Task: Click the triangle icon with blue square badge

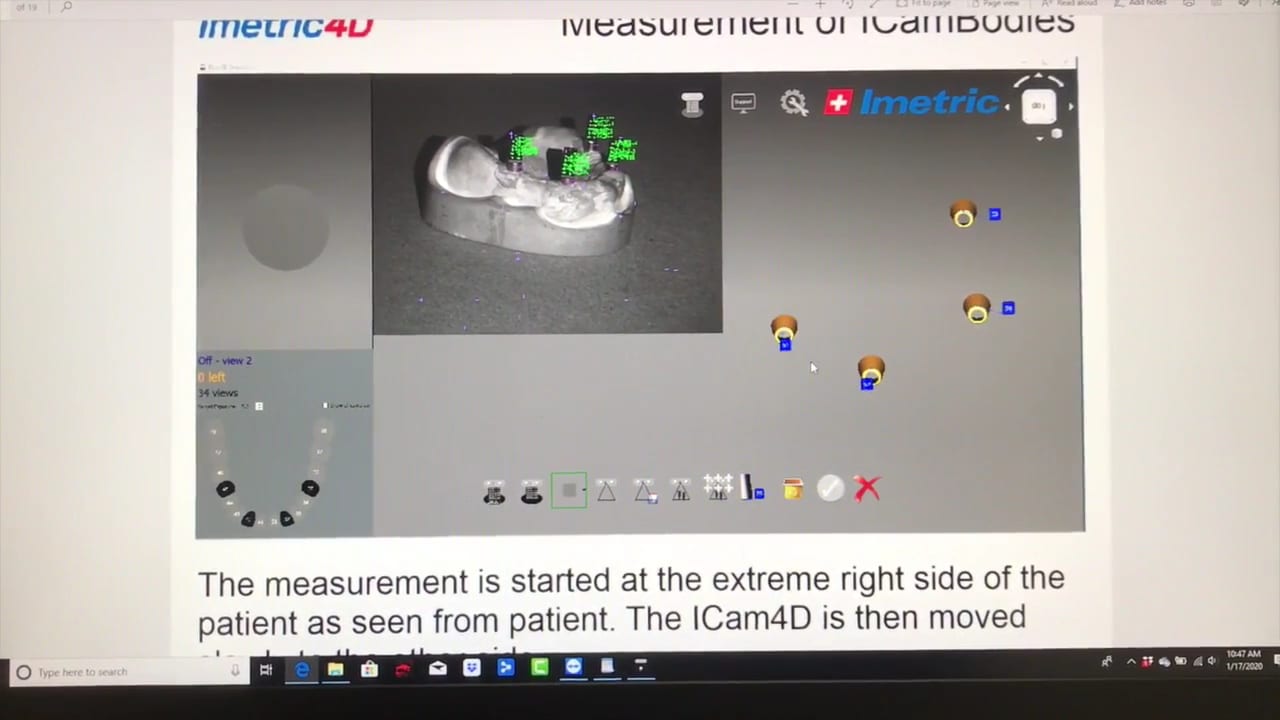Action: point(645,490)
